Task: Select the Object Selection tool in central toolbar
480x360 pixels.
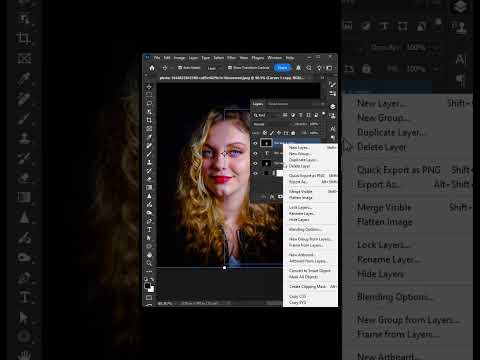Action: [149, 112]
